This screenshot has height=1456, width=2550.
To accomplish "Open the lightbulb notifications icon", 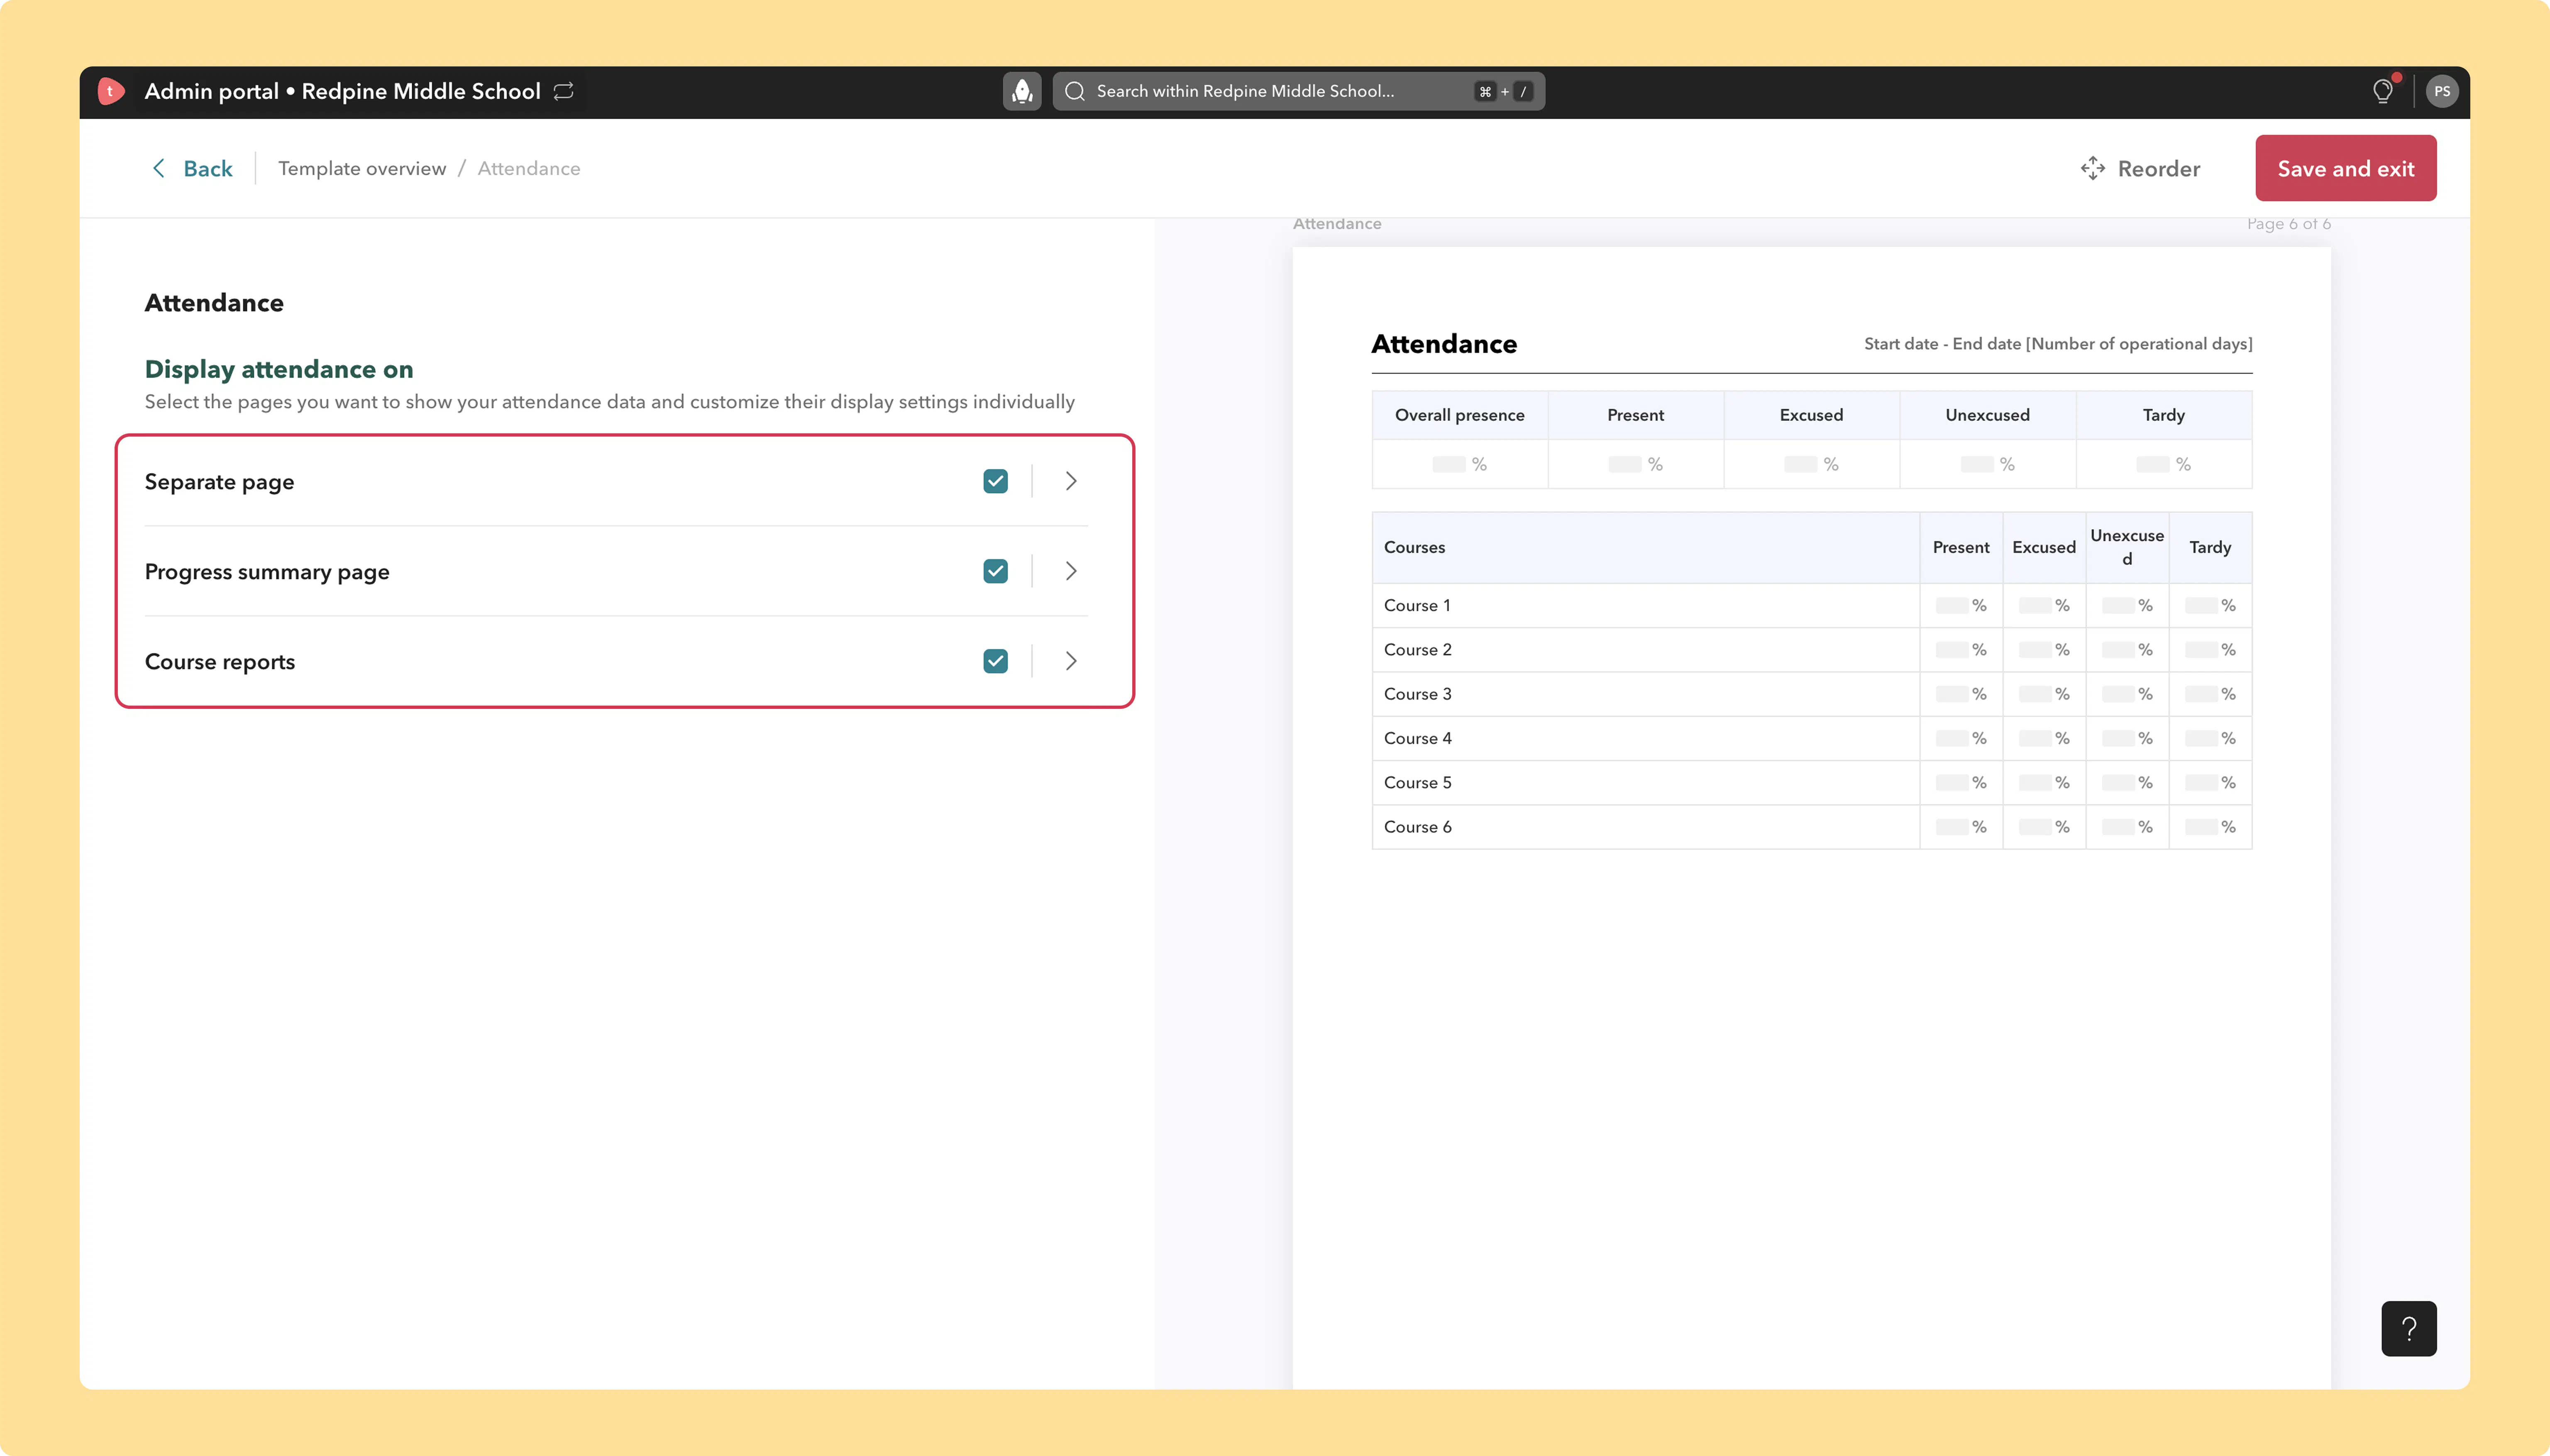I will click(x=2383, y=91).
